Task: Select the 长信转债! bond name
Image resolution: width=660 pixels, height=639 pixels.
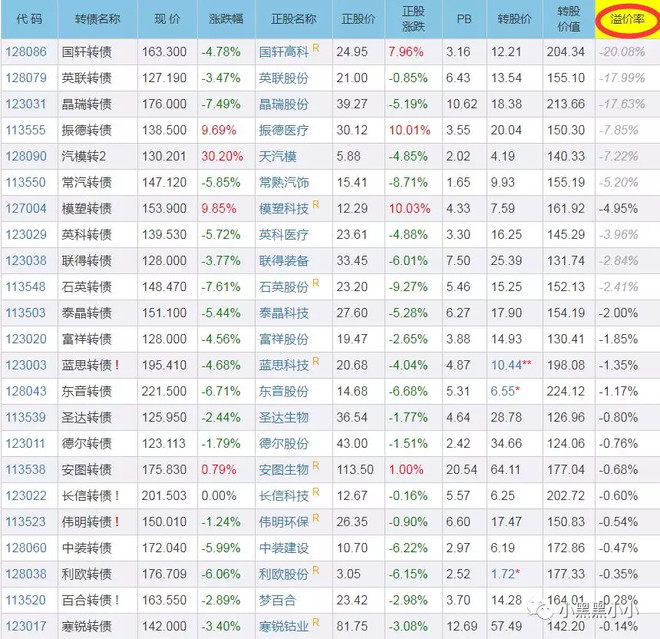Action: point(90,495)
